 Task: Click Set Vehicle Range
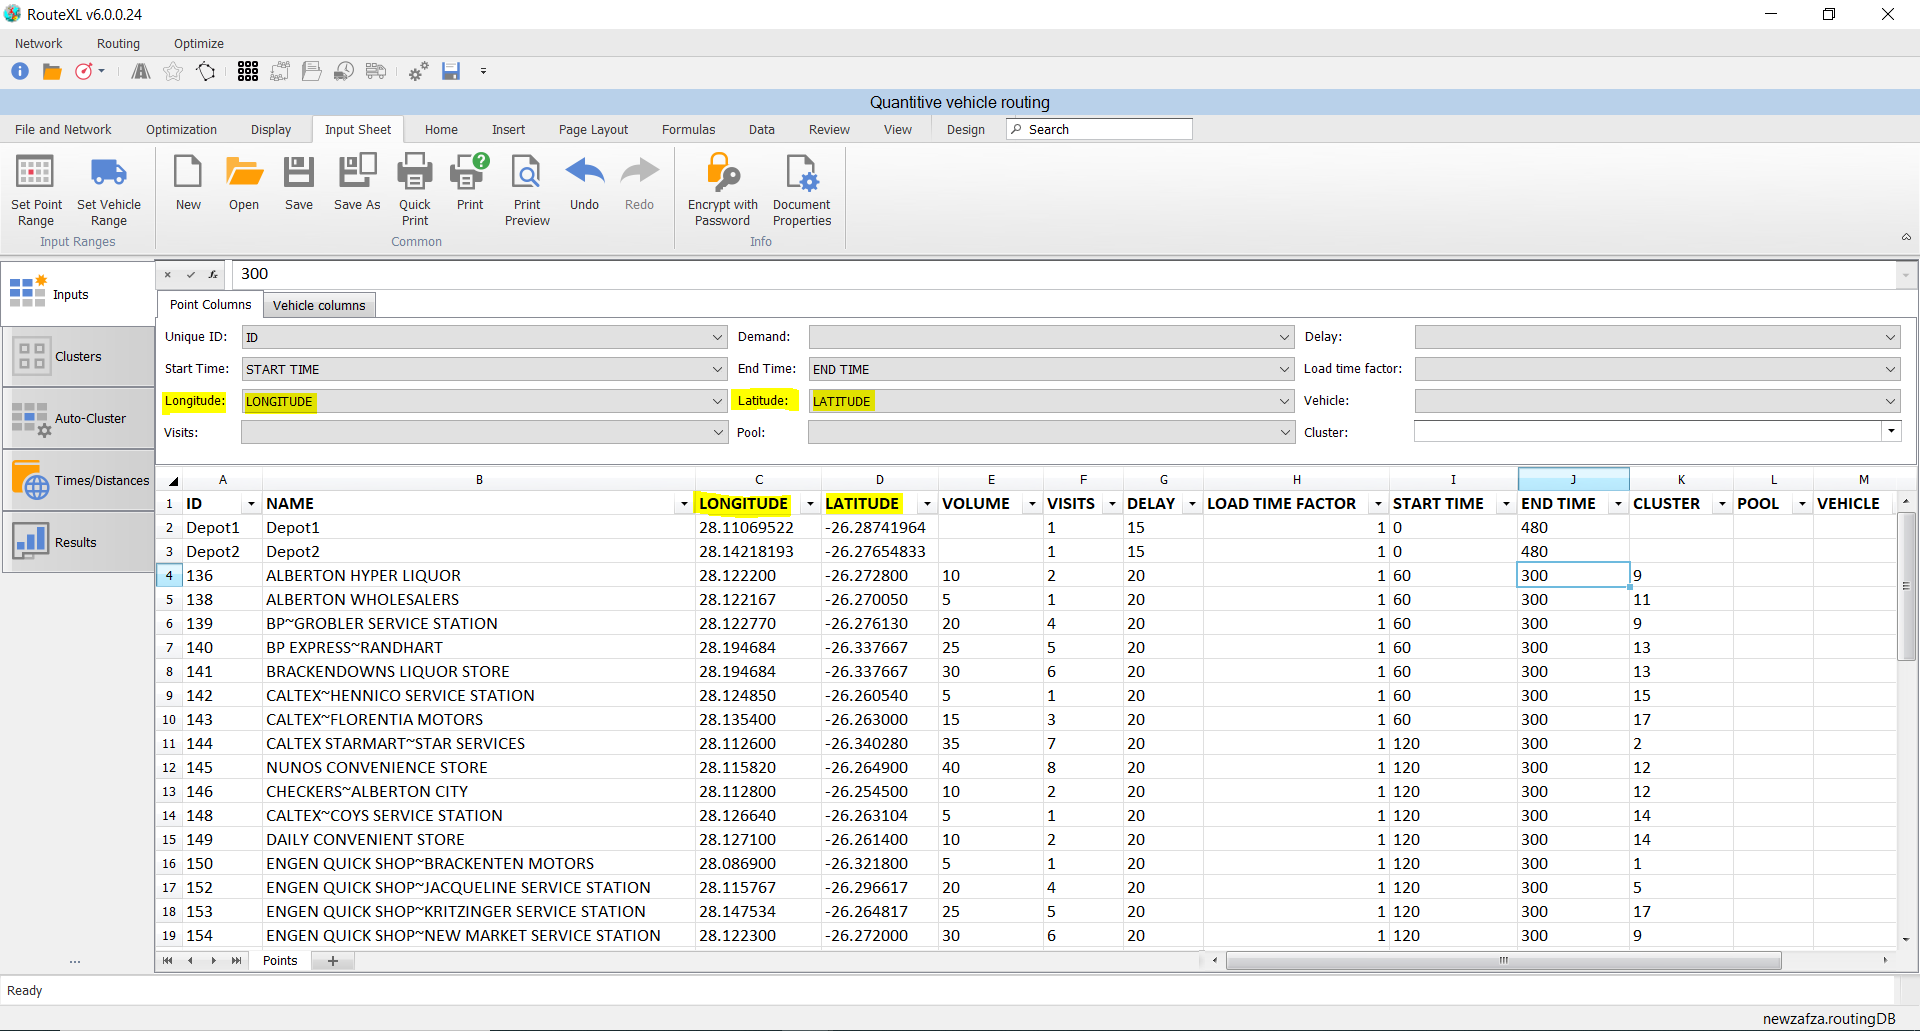coord(109,190)
